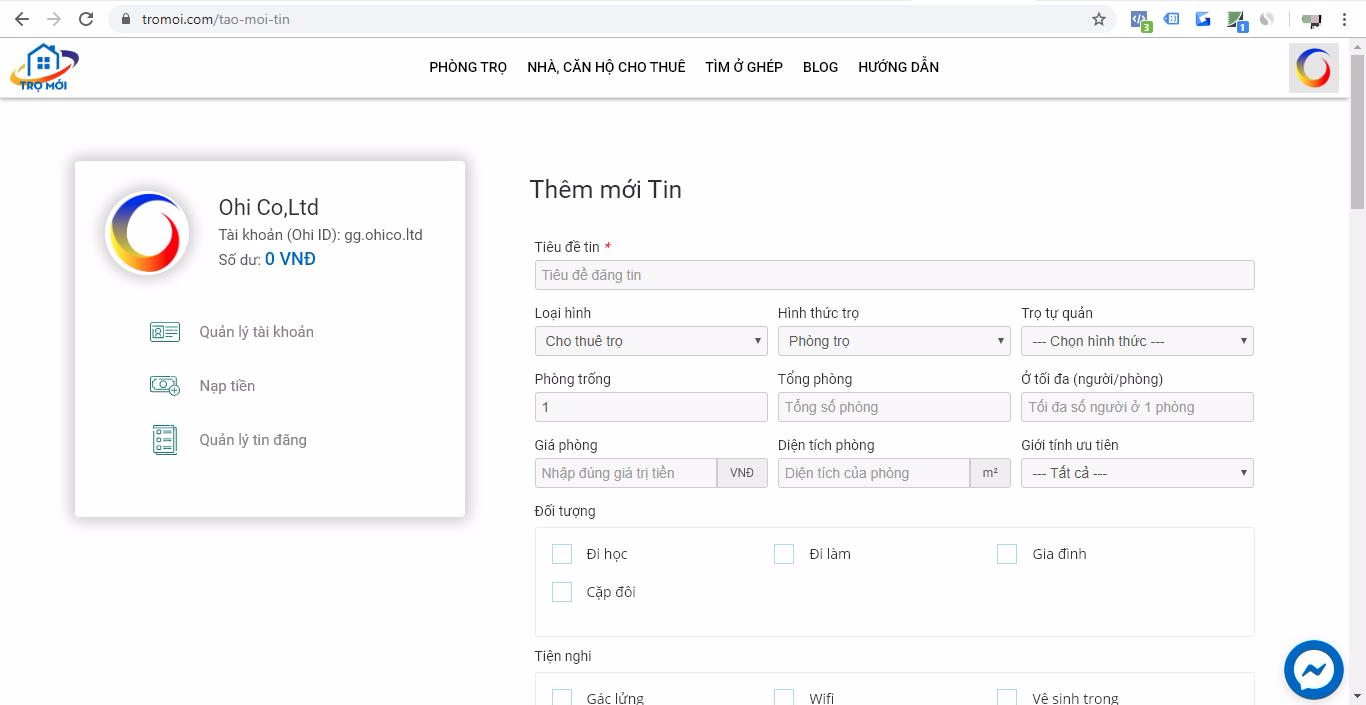Click first code extension icon in toolbar
Screen dimensions: 1366x705
coord(1140,20)
